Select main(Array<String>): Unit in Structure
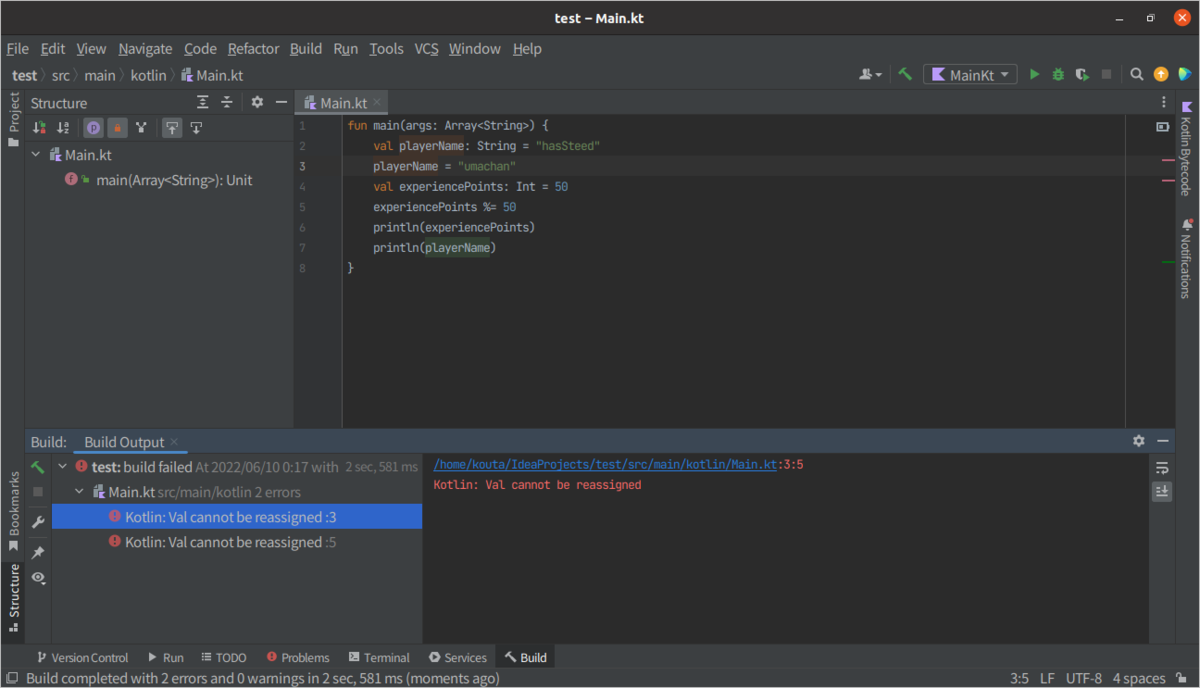 pos(174,180)
